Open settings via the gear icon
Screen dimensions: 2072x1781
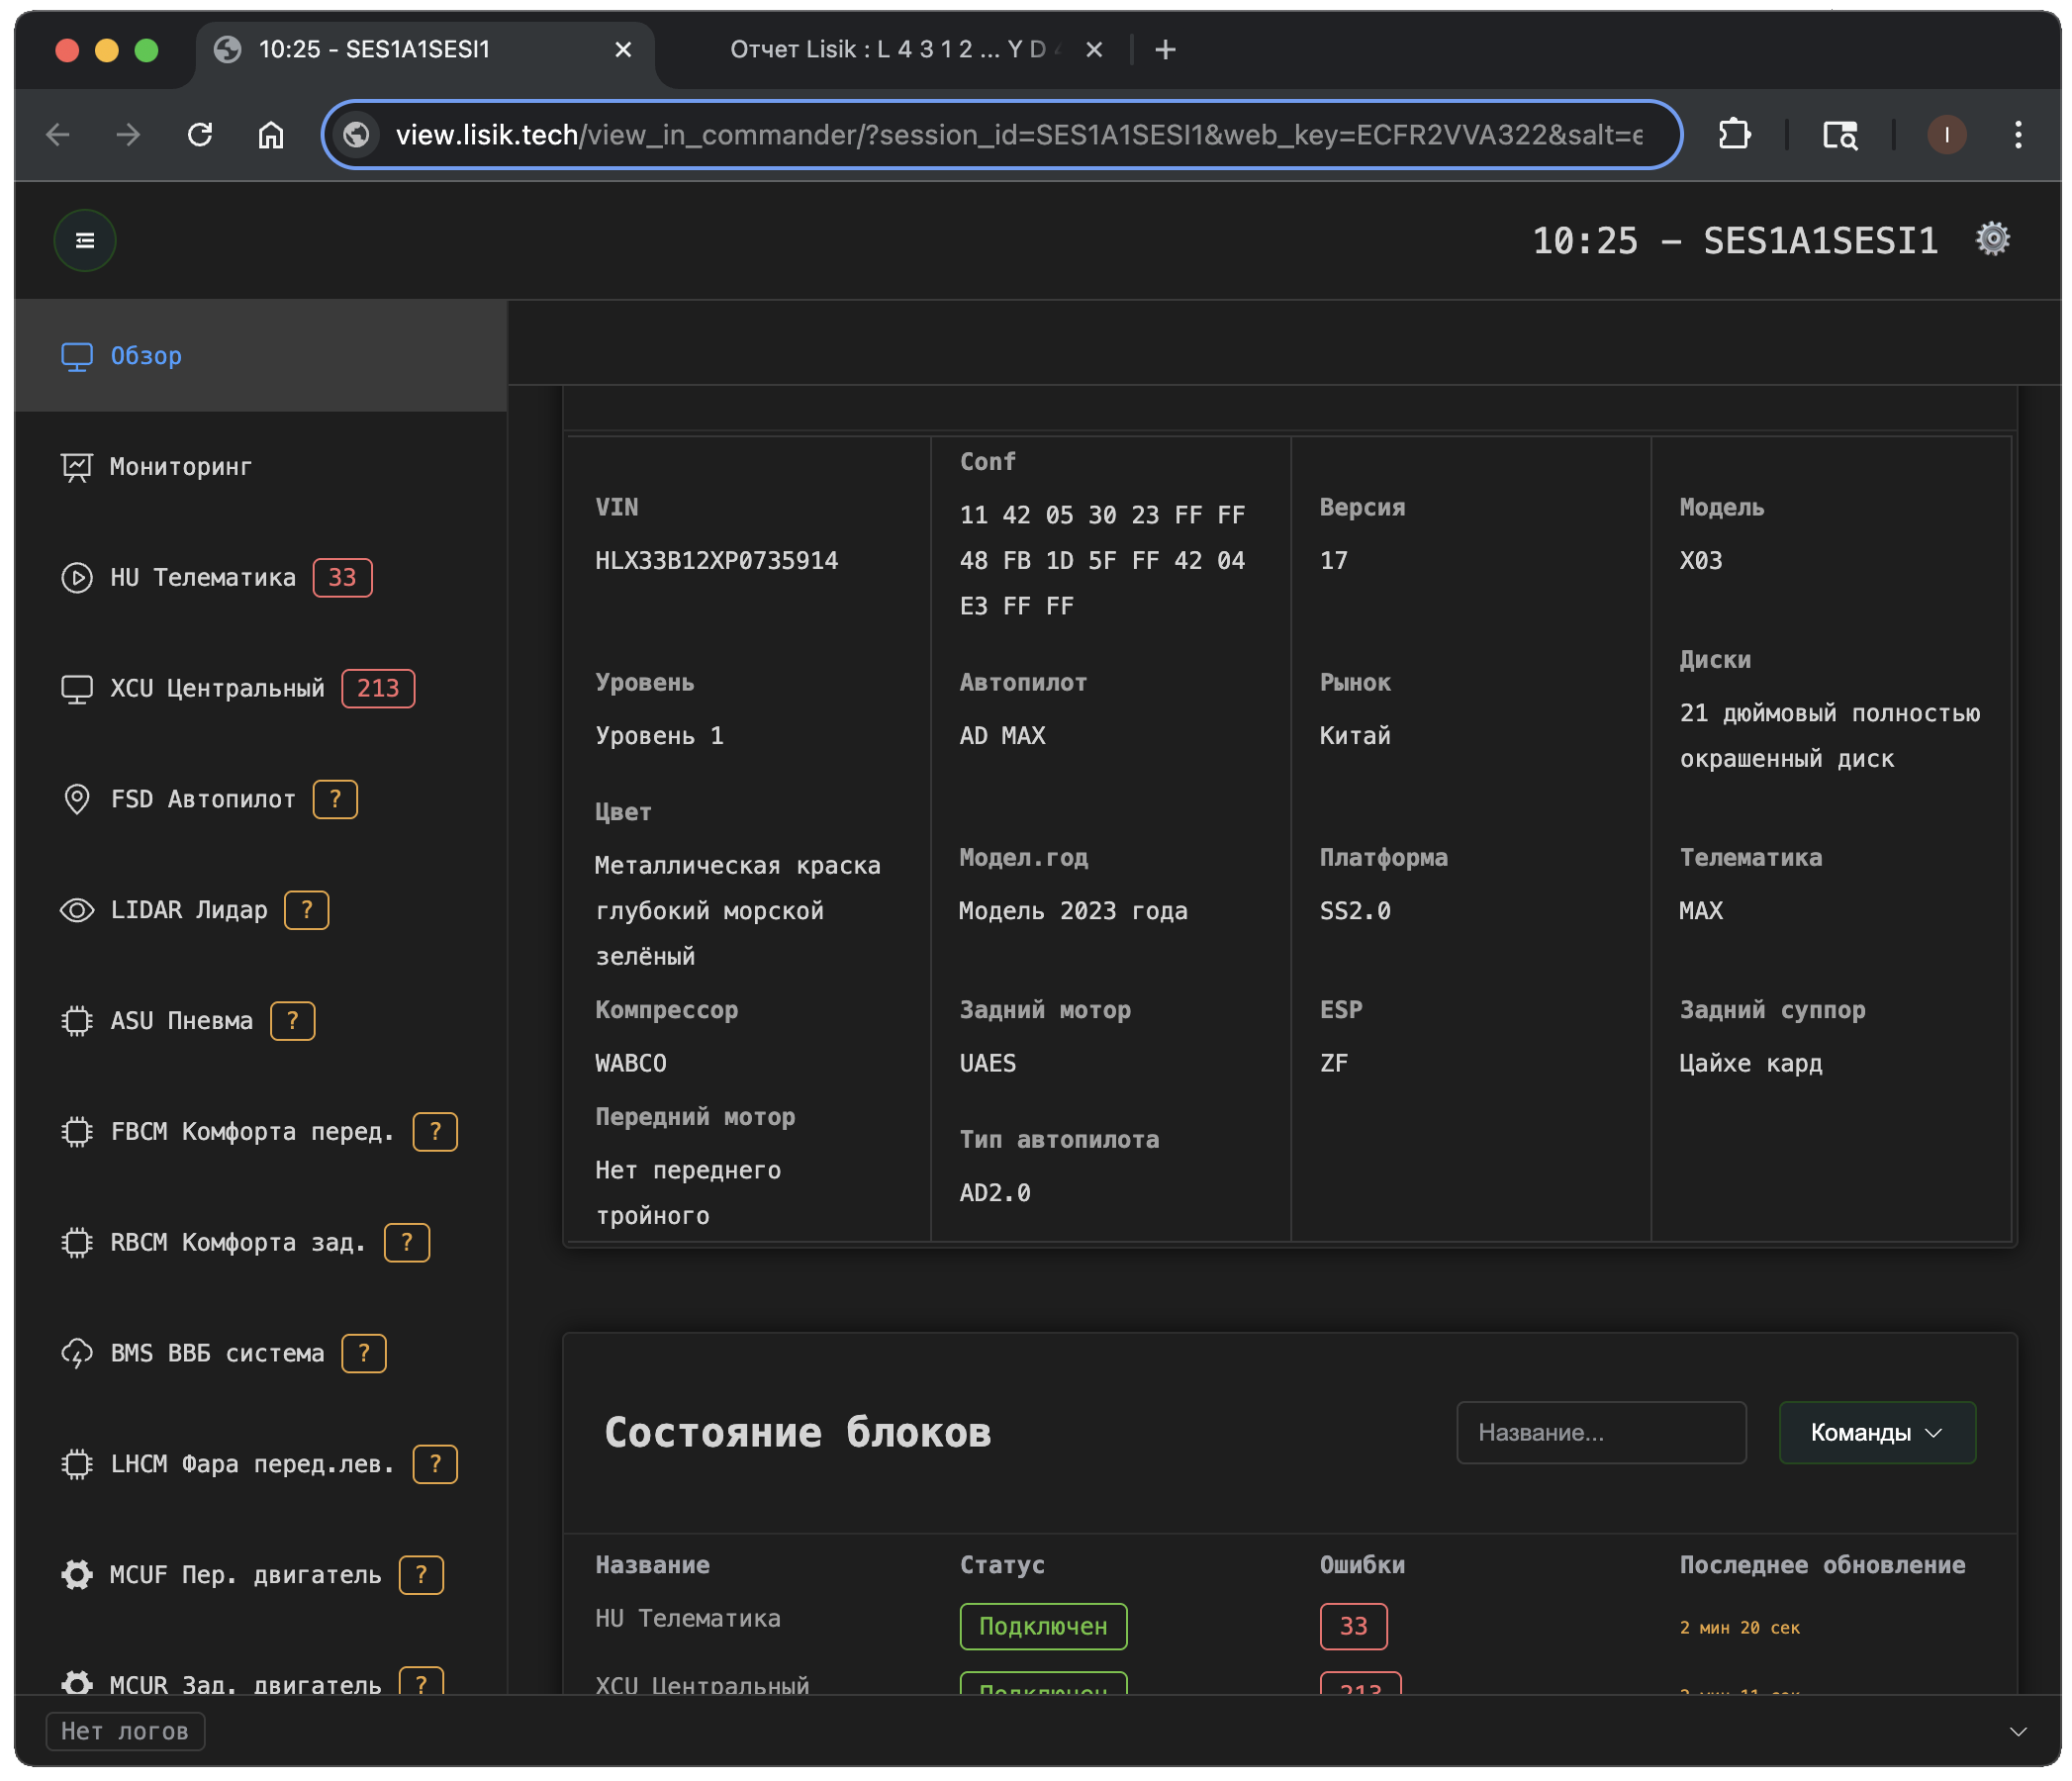[1992, 239]
